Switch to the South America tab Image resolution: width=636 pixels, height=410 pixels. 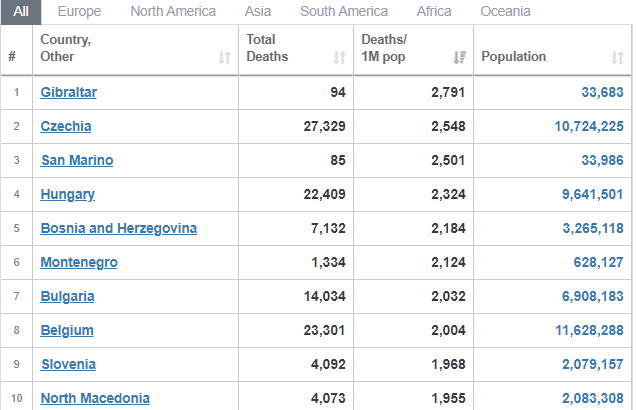coord(344,11)
